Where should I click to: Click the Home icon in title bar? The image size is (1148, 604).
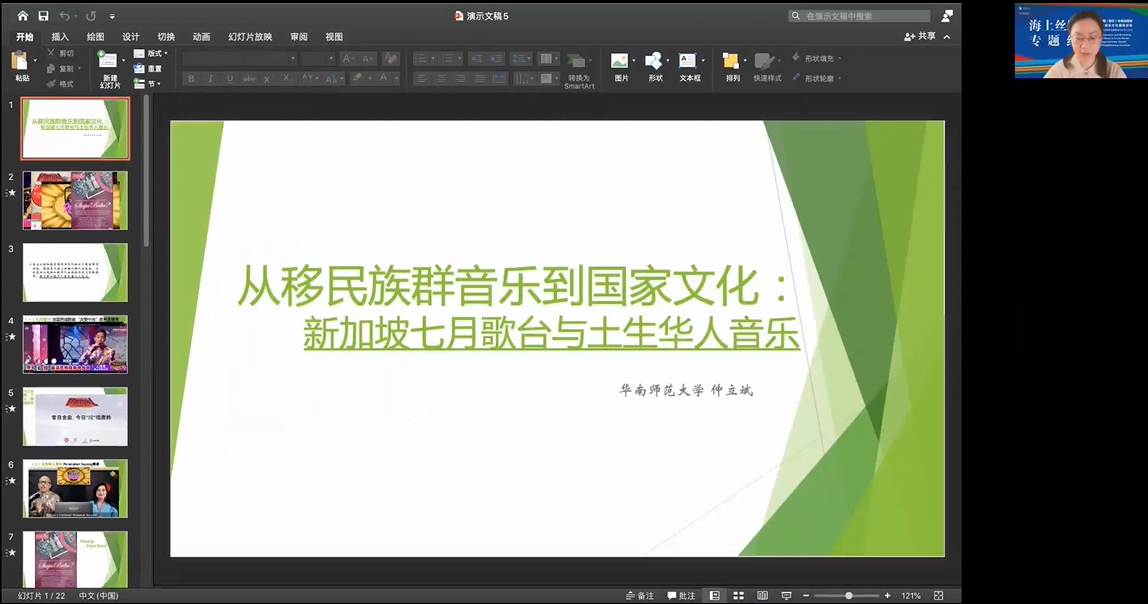23,16
